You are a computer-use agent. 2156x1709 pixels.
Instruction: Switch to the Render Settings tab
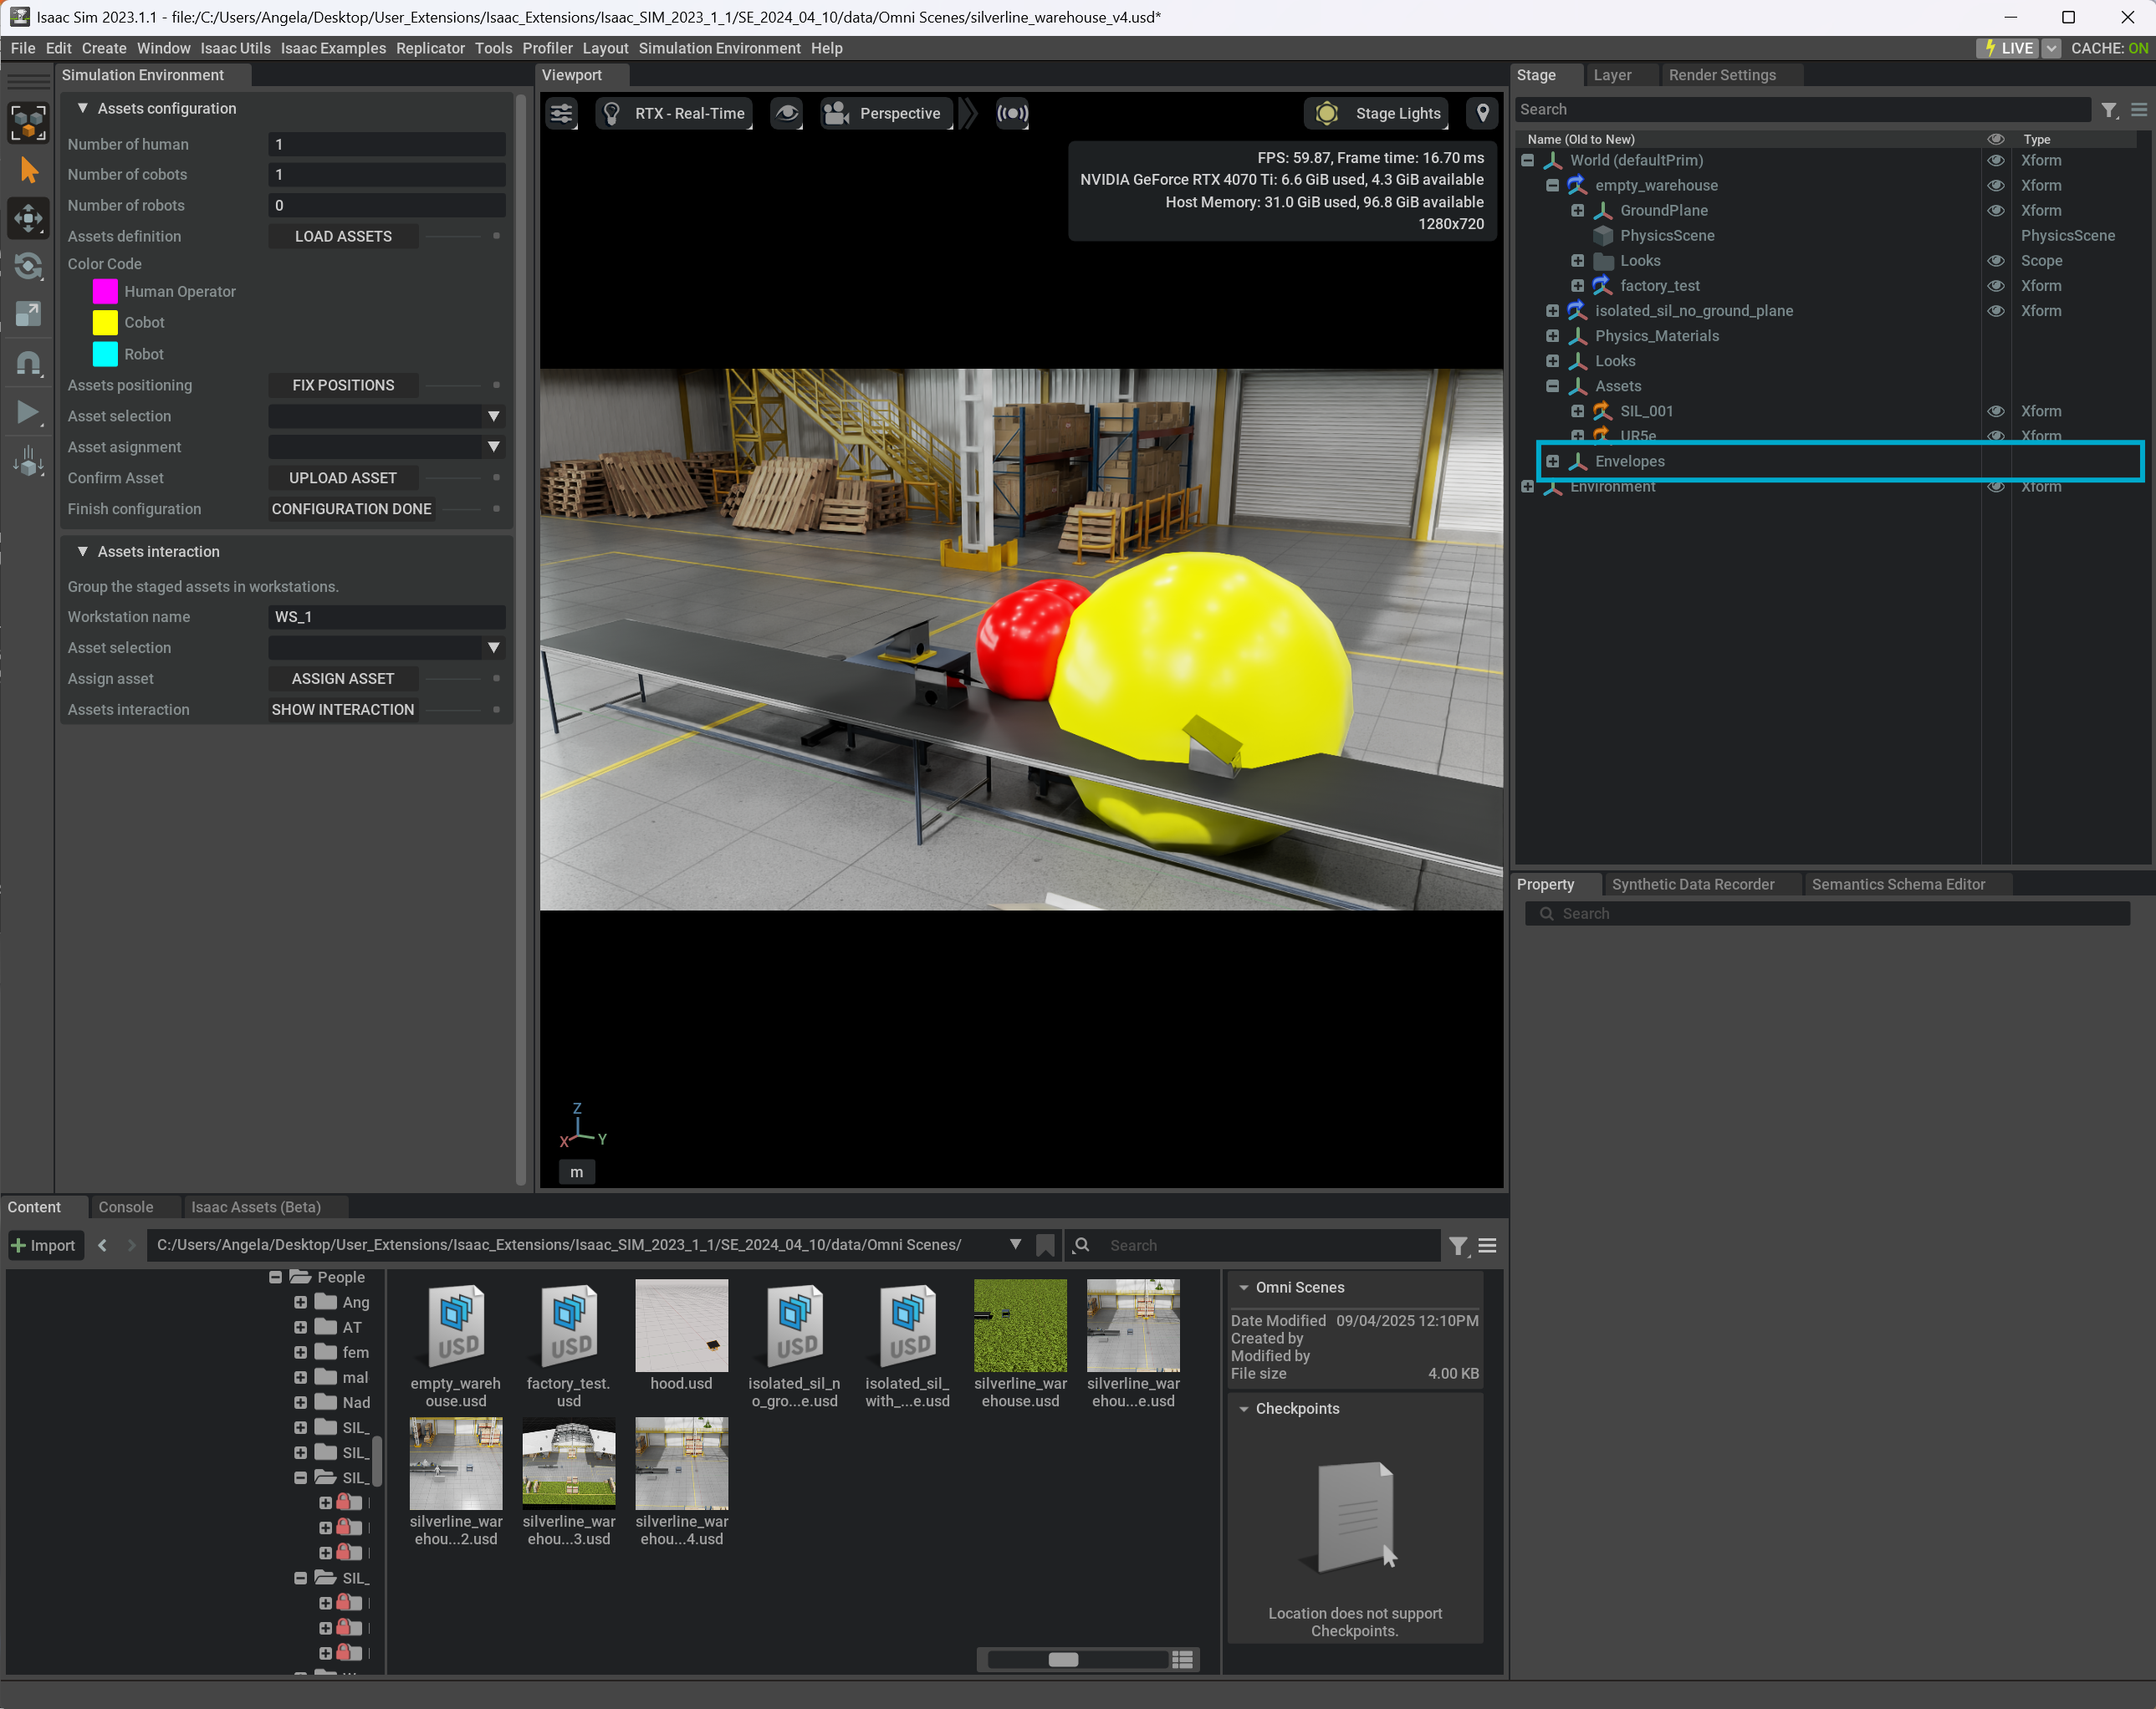tap(1721, 75)
